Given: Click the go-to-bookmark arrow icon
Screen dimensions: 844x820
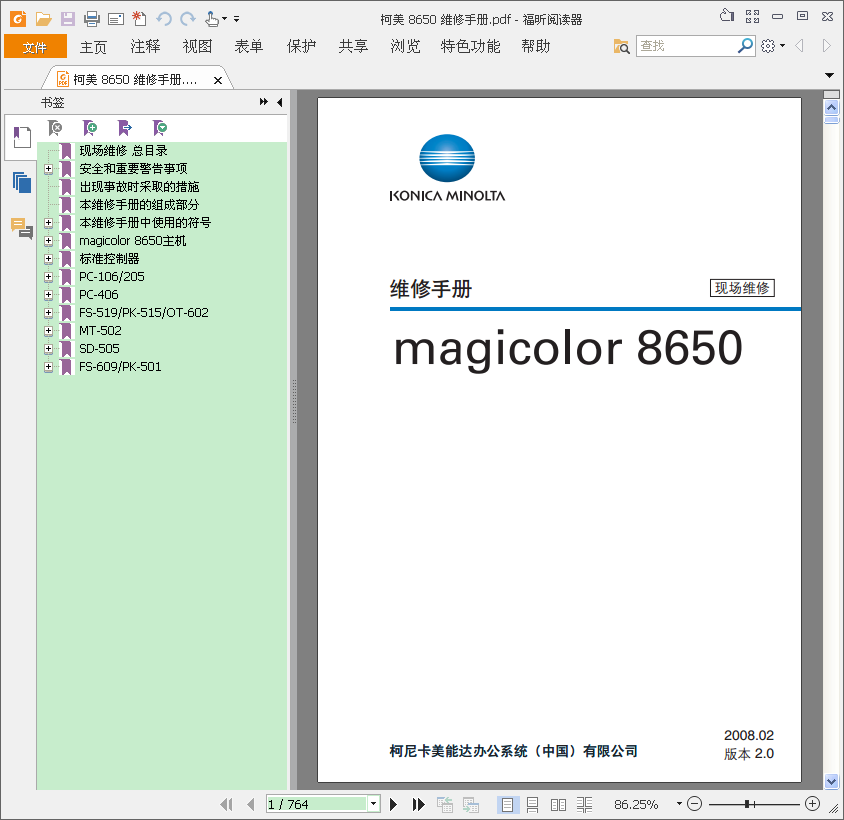Looking at the screenshot, I should 125,128.
